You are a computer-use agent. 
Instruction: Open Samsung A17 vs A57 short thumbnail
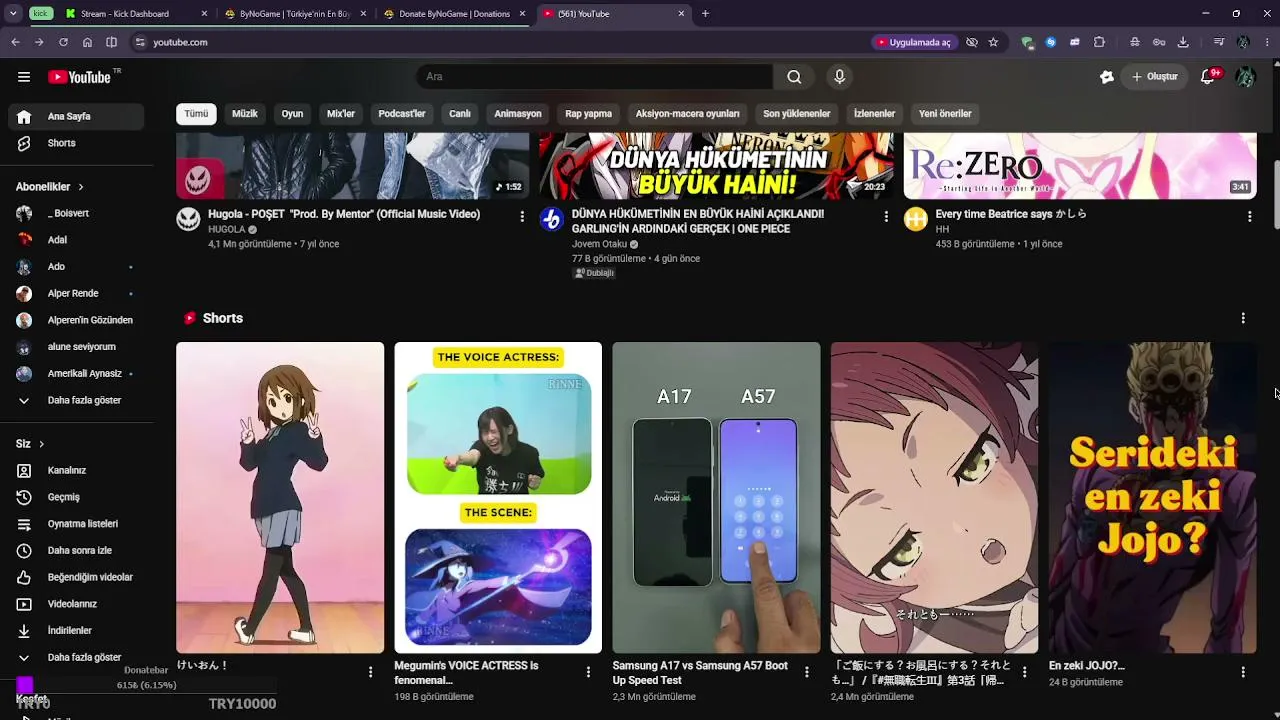pyautogui.click(x=716, y=498)
